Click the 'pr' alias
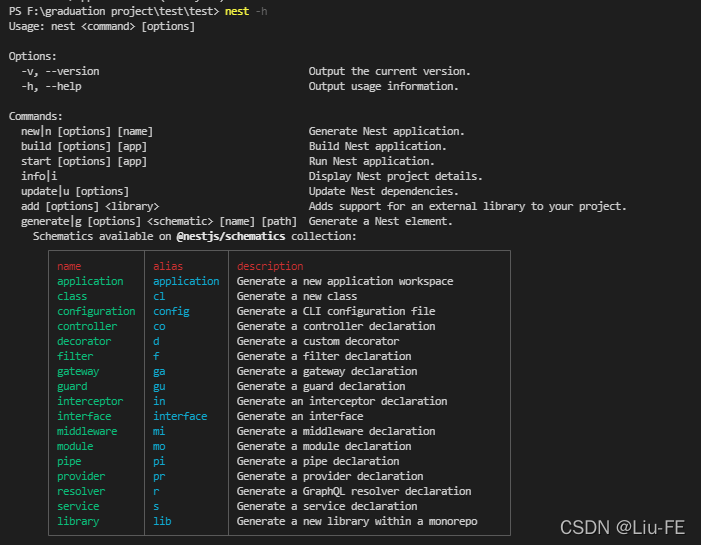 159,477
